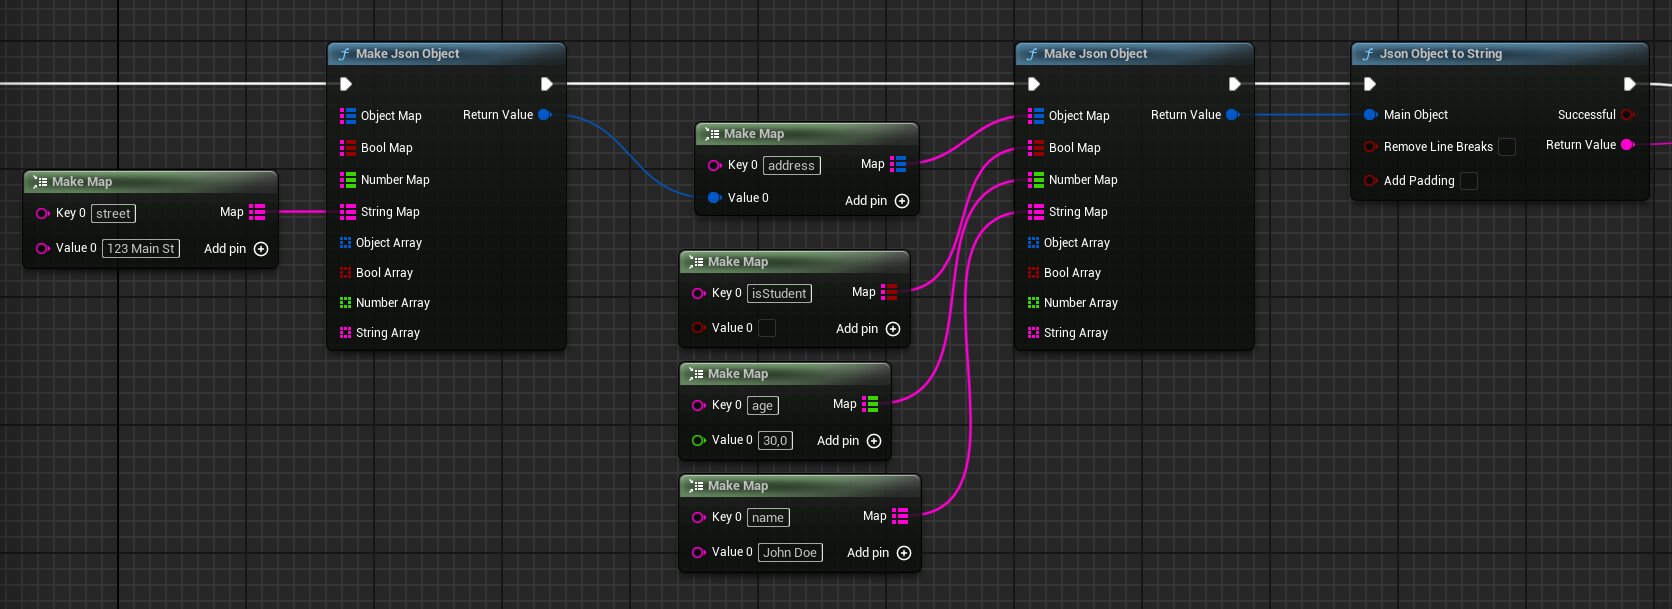Click Value 0 pin beside John Doe
Image resolution: width=1672 pixels, height=609 pixels.
pyautogui.click(x=699, y=552)
